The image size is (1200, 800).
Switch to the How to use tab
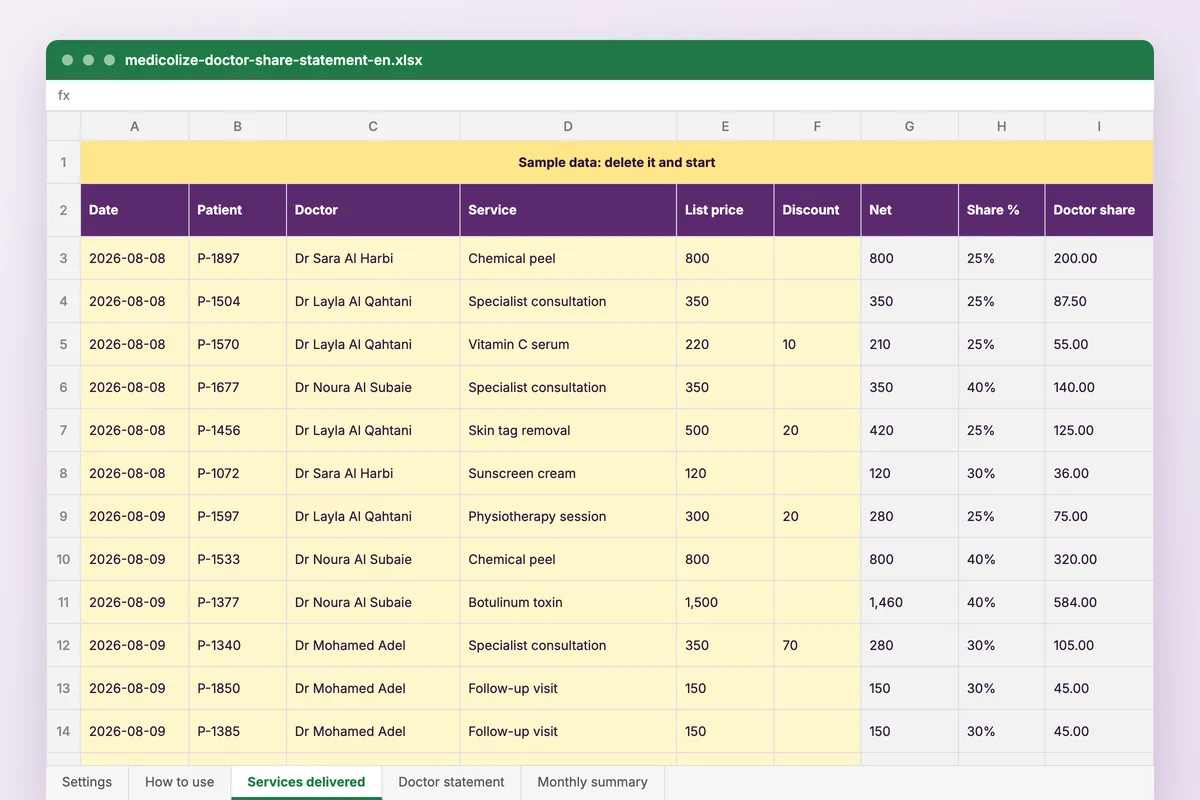pos(180,782)
